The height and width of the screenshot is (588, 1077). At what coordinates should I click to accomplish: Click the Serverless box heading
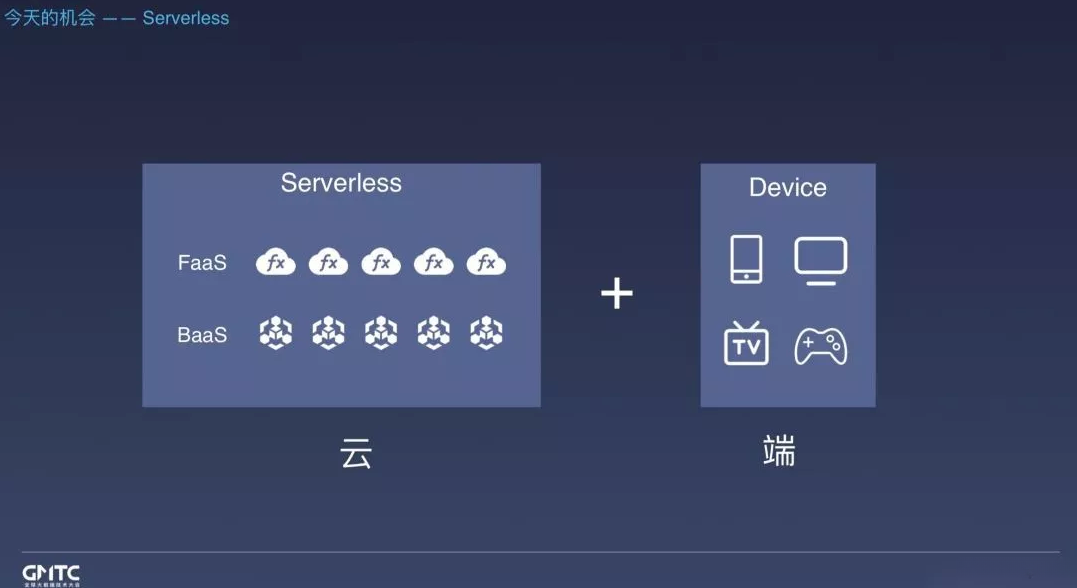[341, 183]
